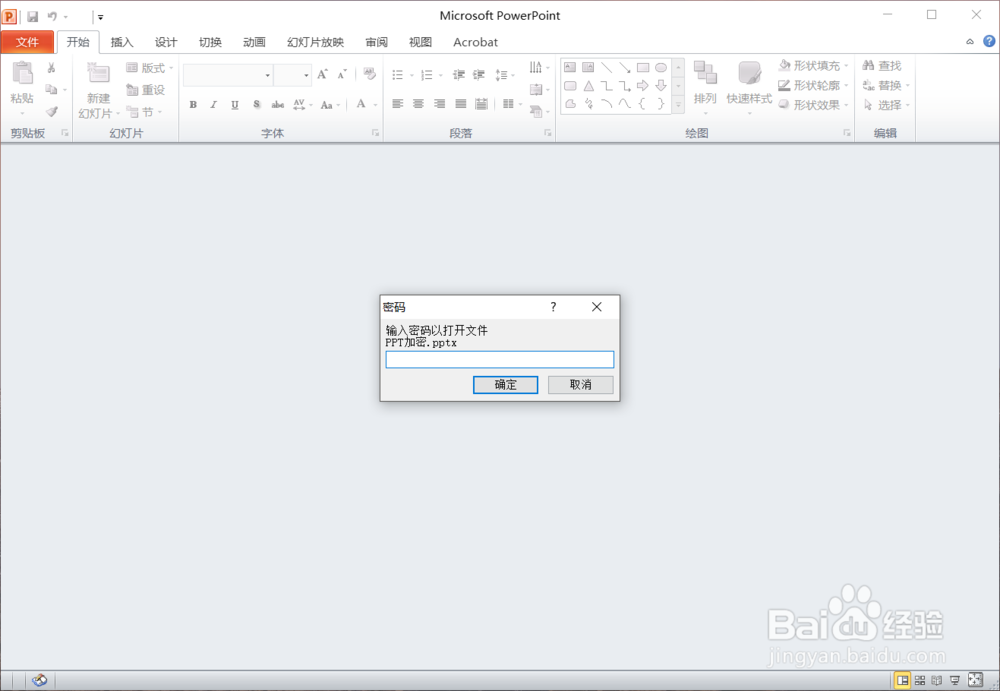The width and height of the screenshot is (1000, 691).
Task: Switch to the Insert tab
Action: click(x=122, y=42)
